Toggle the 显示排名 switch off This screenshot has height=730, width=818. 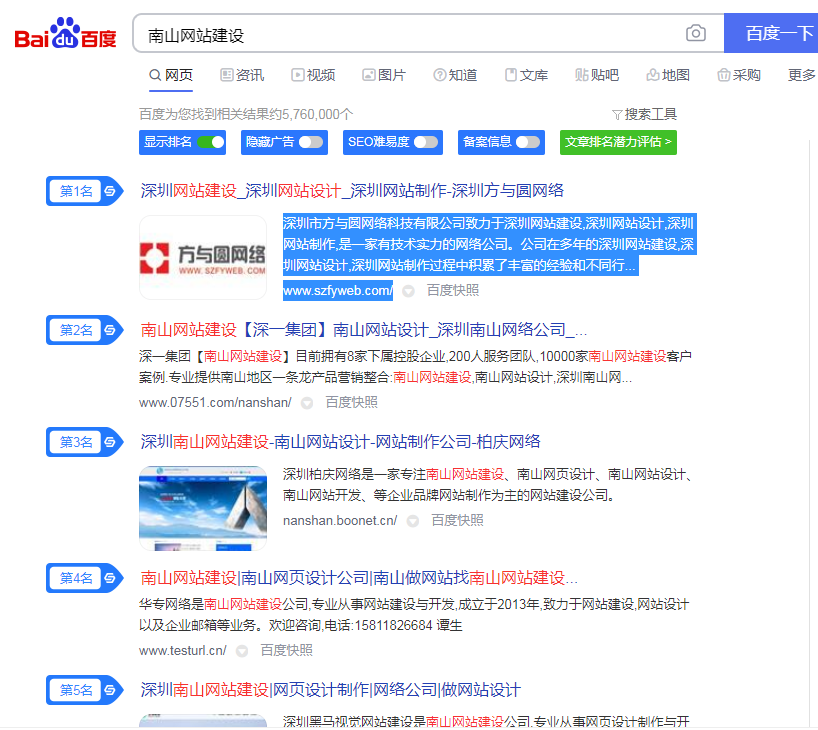211,142
